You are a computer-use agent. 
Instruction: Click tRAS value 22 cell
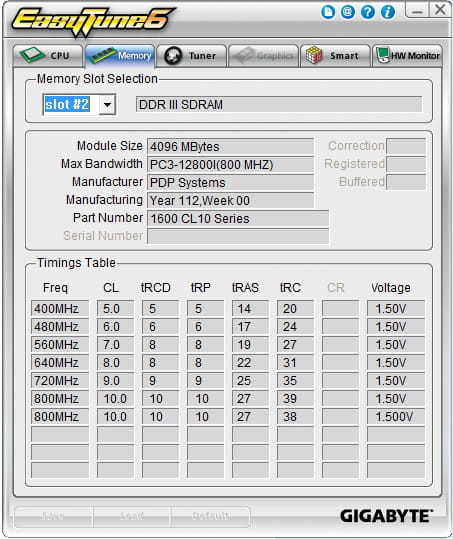tap(250, 362)
